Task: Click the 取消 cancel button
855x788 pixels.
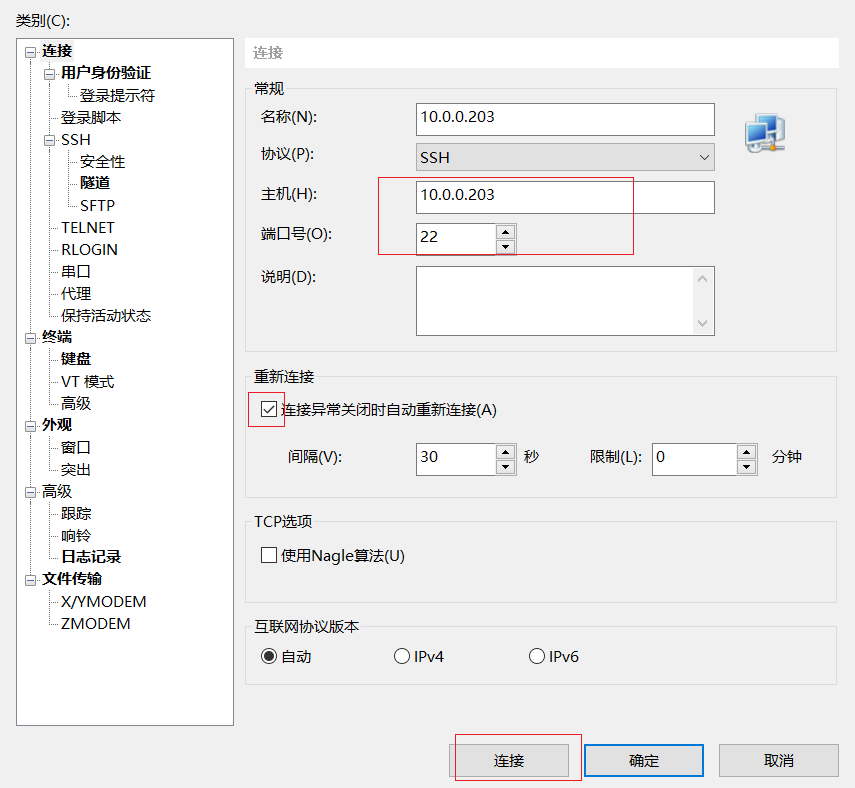Action: pos(778,761)
